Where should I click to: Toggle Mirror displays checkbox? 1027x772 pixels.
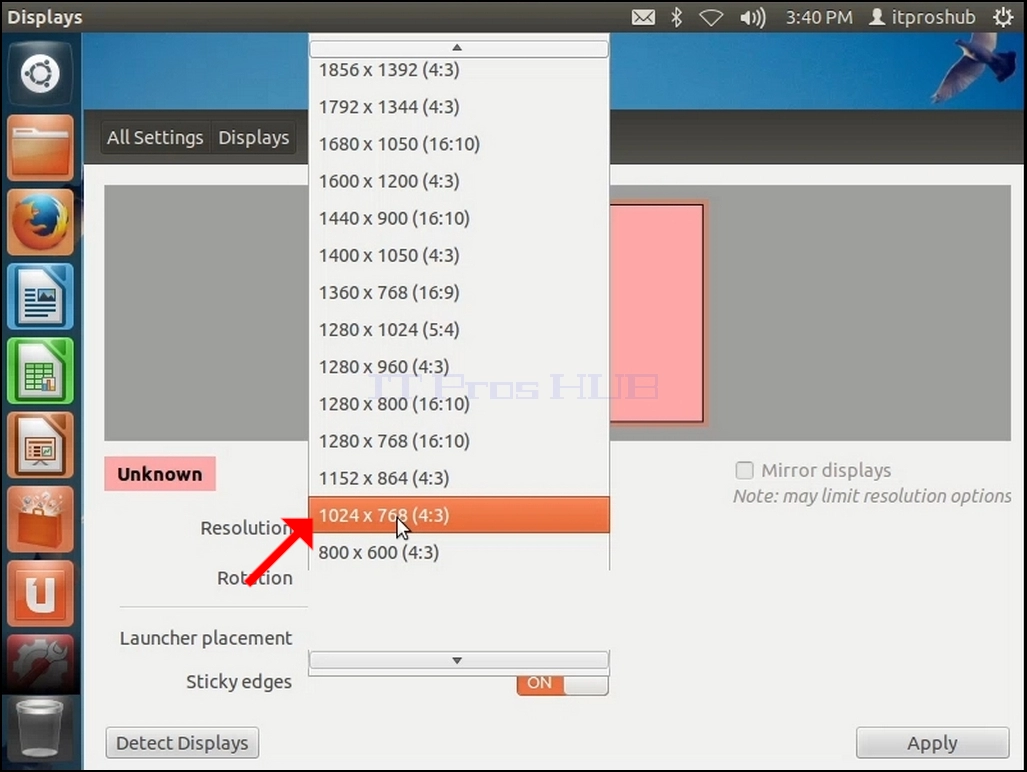(744, 470)
